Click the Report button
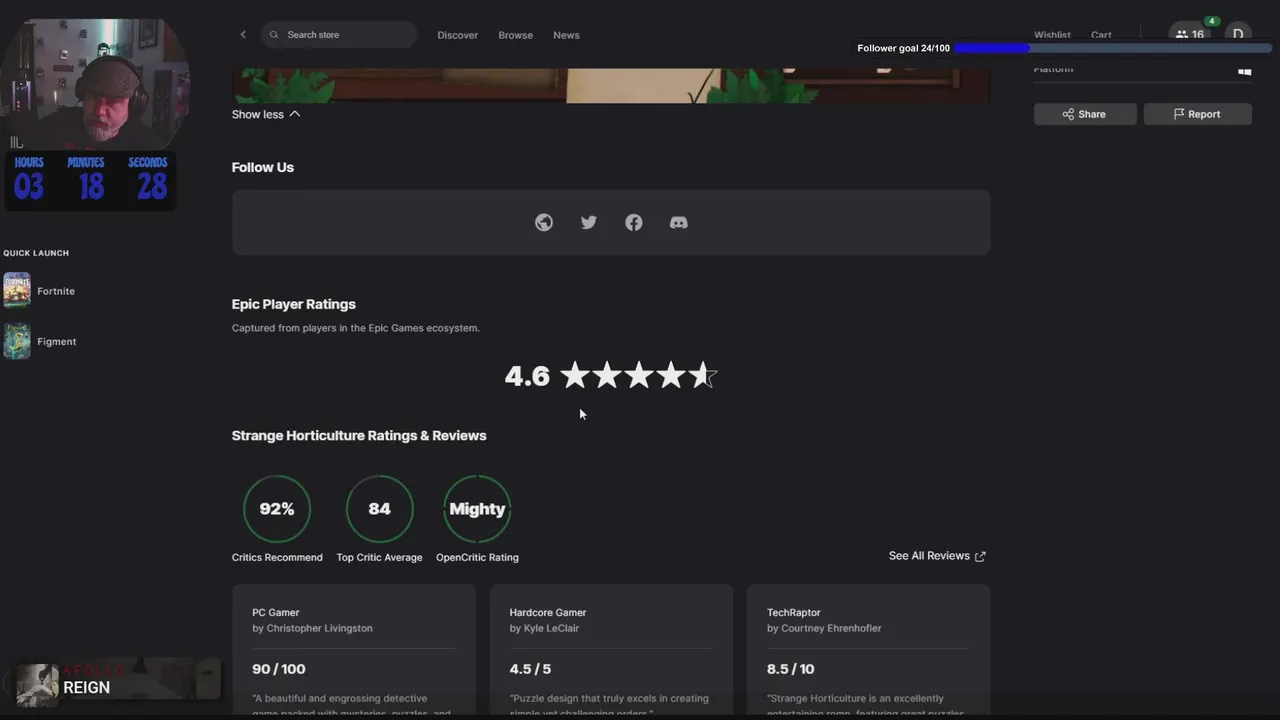This screenshot has width=1280, height=720. [1198, 114]
